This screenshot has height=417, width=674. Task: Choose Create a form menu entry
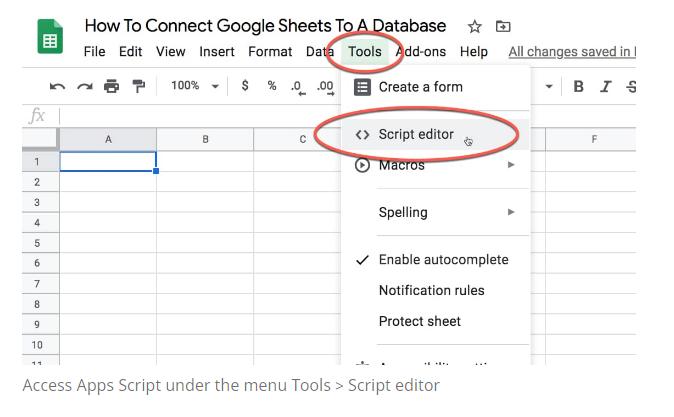[420, 87]
